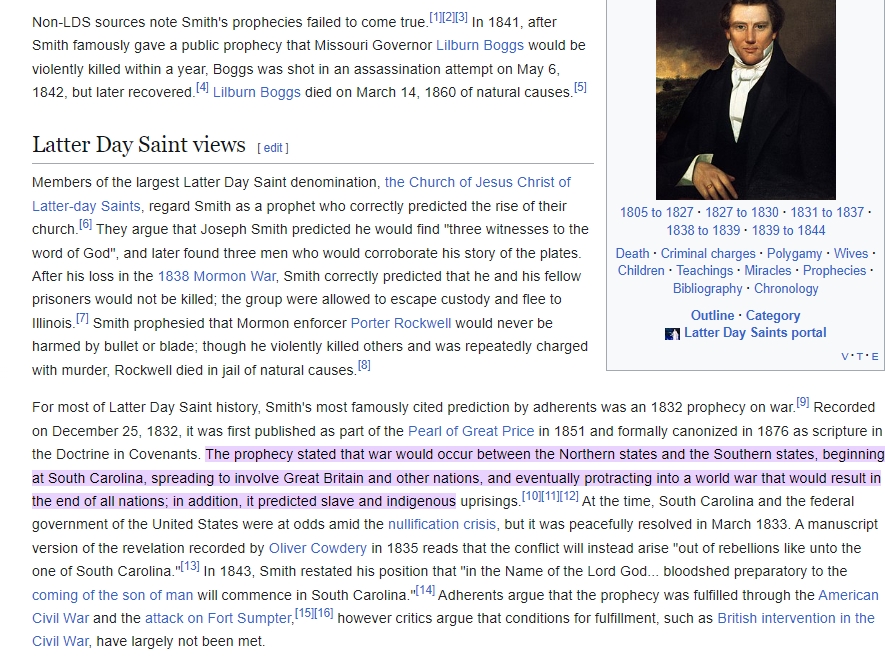This screenshot has height=666, width=885.
Task: Open the 1827 to 1830 sidebar link
Action: click(x=742, y=212)
